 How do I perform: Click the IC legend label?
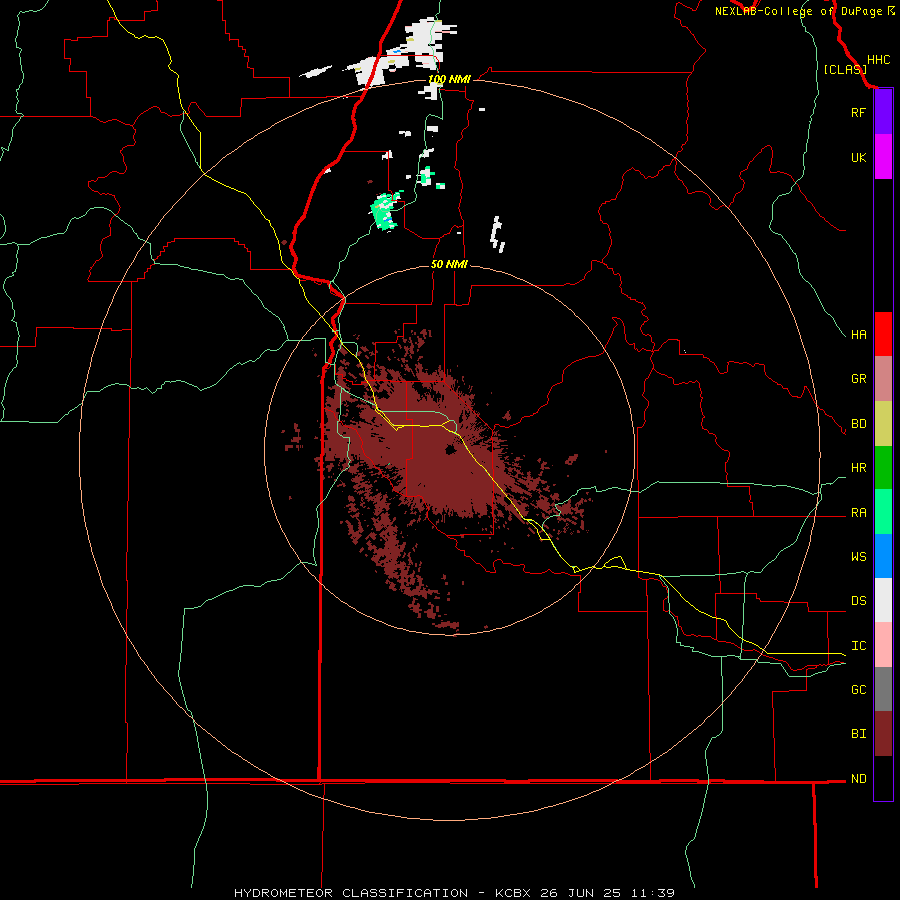click(858, 646)
